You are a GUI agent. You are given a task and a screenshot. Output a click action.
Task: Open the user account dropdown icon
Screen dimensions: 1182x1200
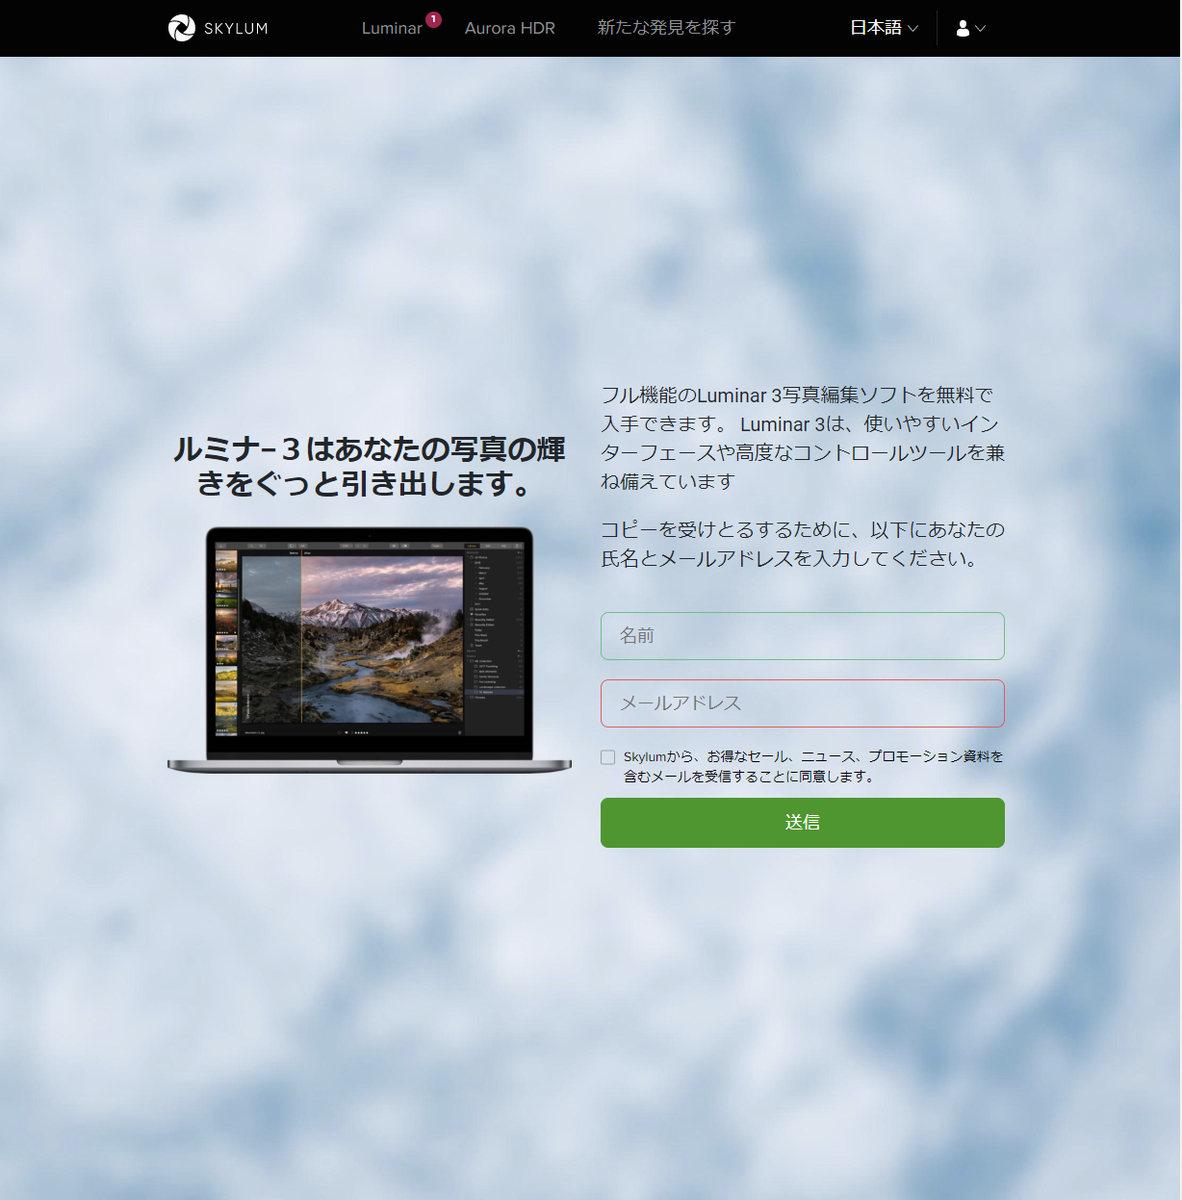pos(970,29)
